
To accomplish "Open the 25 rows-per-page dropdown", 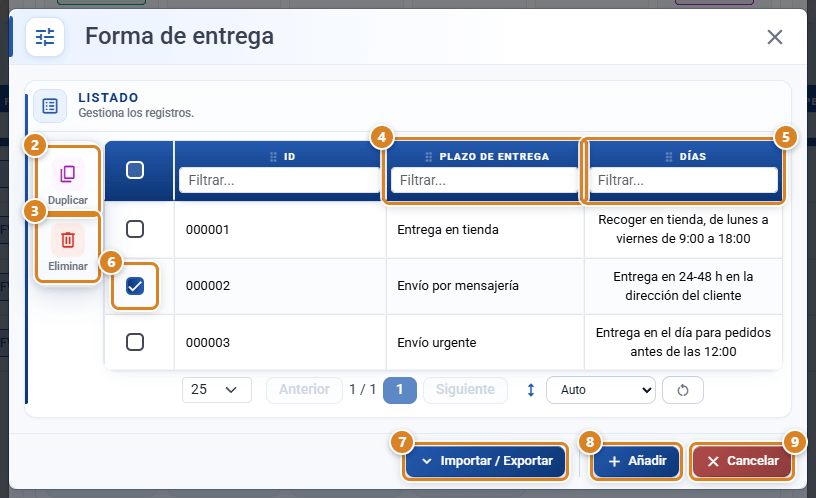I will (216, 390).
